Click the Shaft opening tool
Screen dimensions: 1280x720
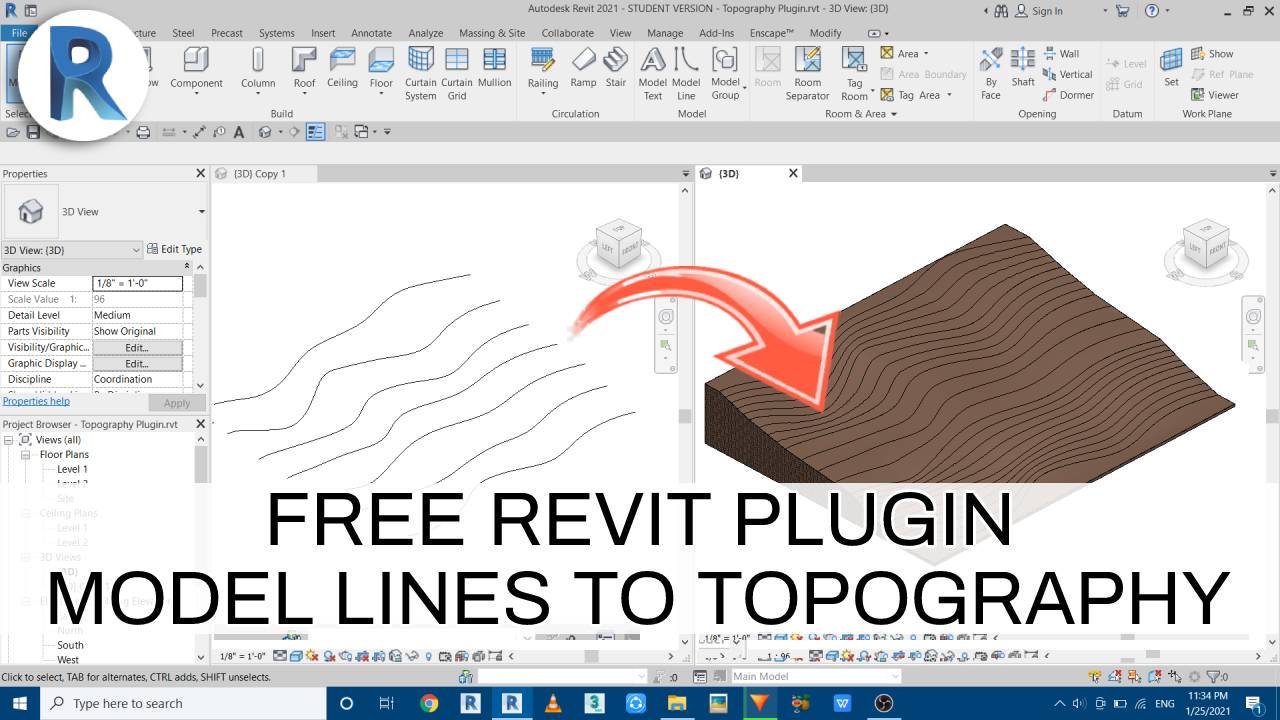[1022, 70]
